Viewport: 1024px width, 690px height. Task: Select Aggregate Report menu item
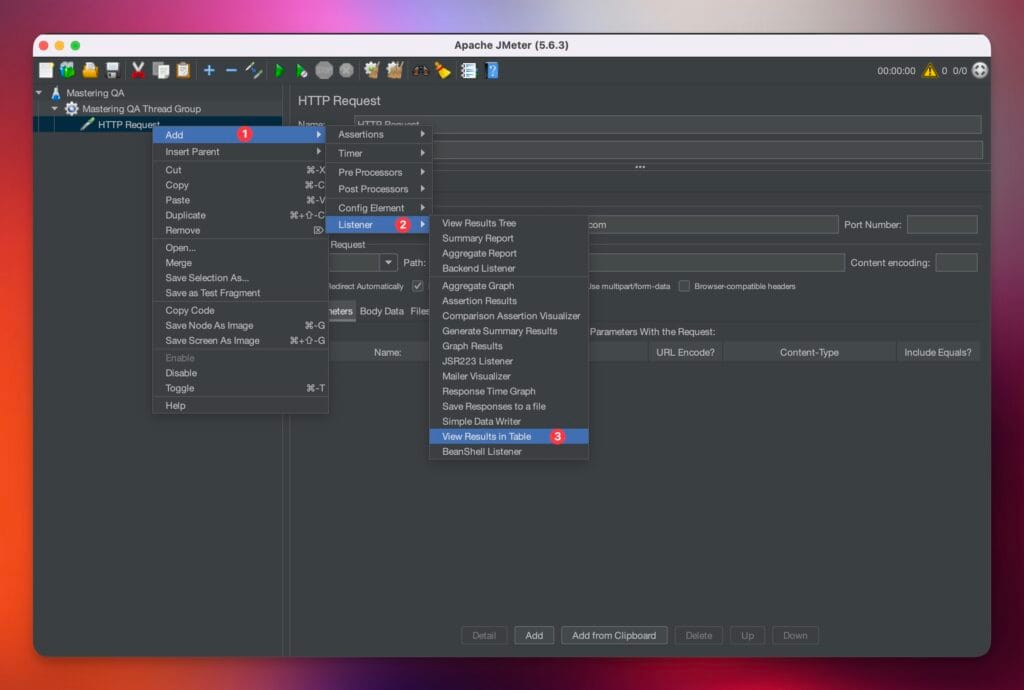(x=509, y=253)
